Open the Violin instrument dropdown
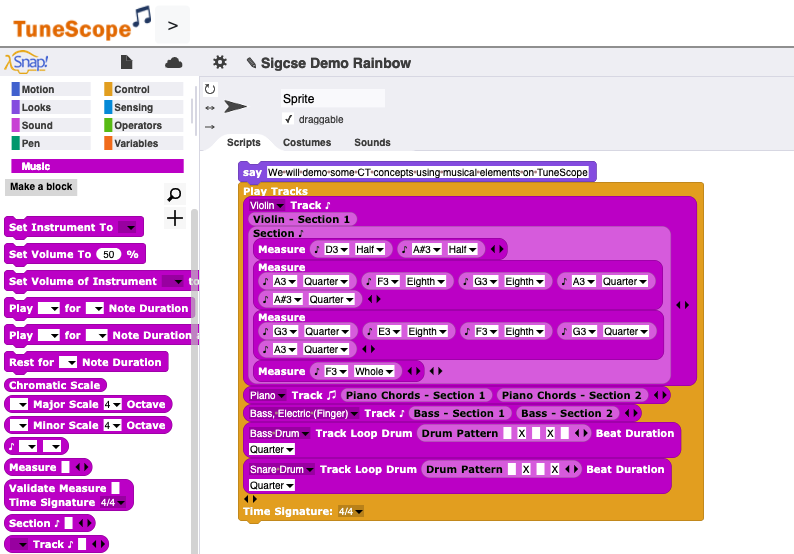The height and width of the screenshot is (554, 794). (x=266, y=205)
